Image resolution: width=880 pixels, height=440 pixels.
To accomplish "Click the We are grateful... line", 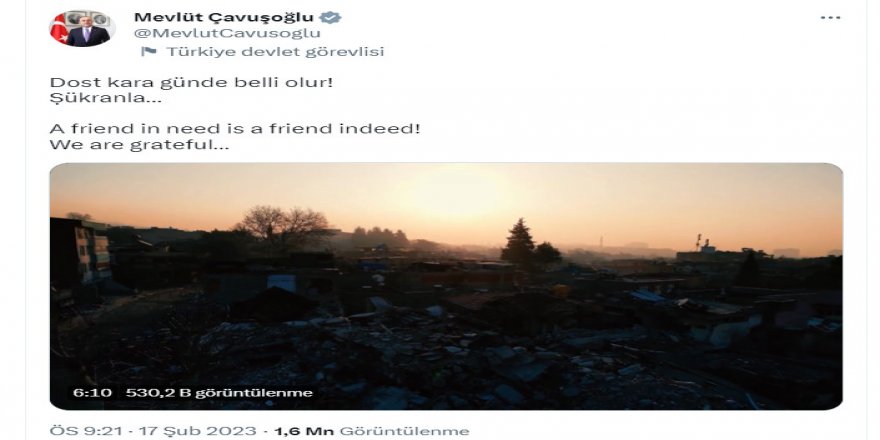I will pyautogui.click(x=139, y=145).
